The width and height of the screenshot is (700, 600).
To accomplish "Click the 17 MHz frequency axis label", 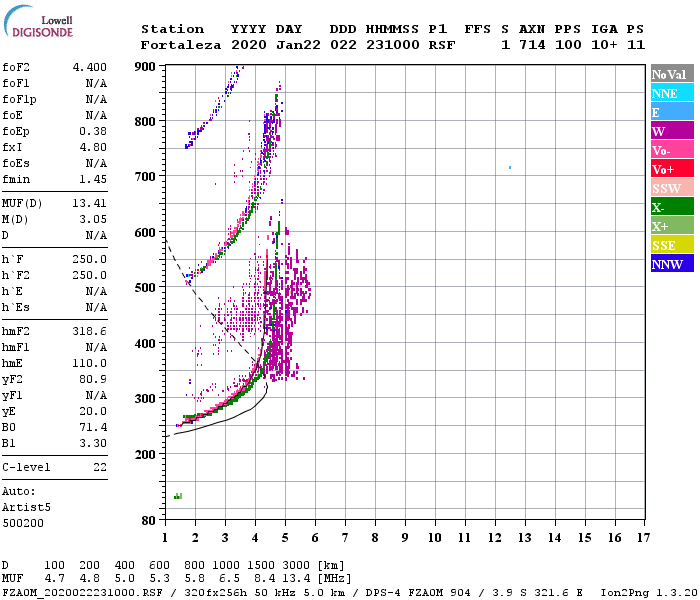I will click(643, 538).
